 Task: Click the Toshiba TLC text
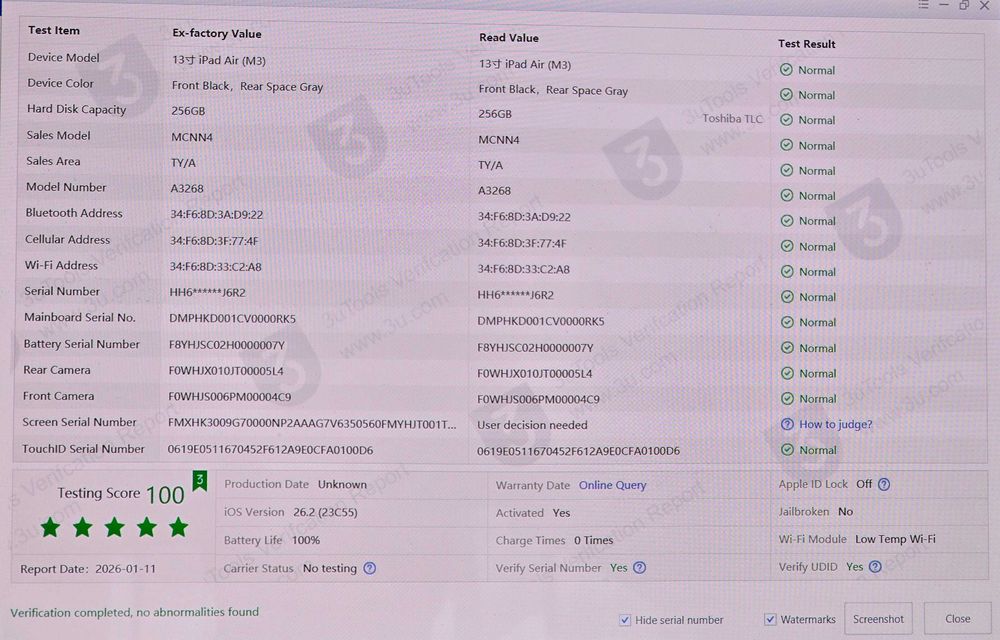(x=732, y=119)
